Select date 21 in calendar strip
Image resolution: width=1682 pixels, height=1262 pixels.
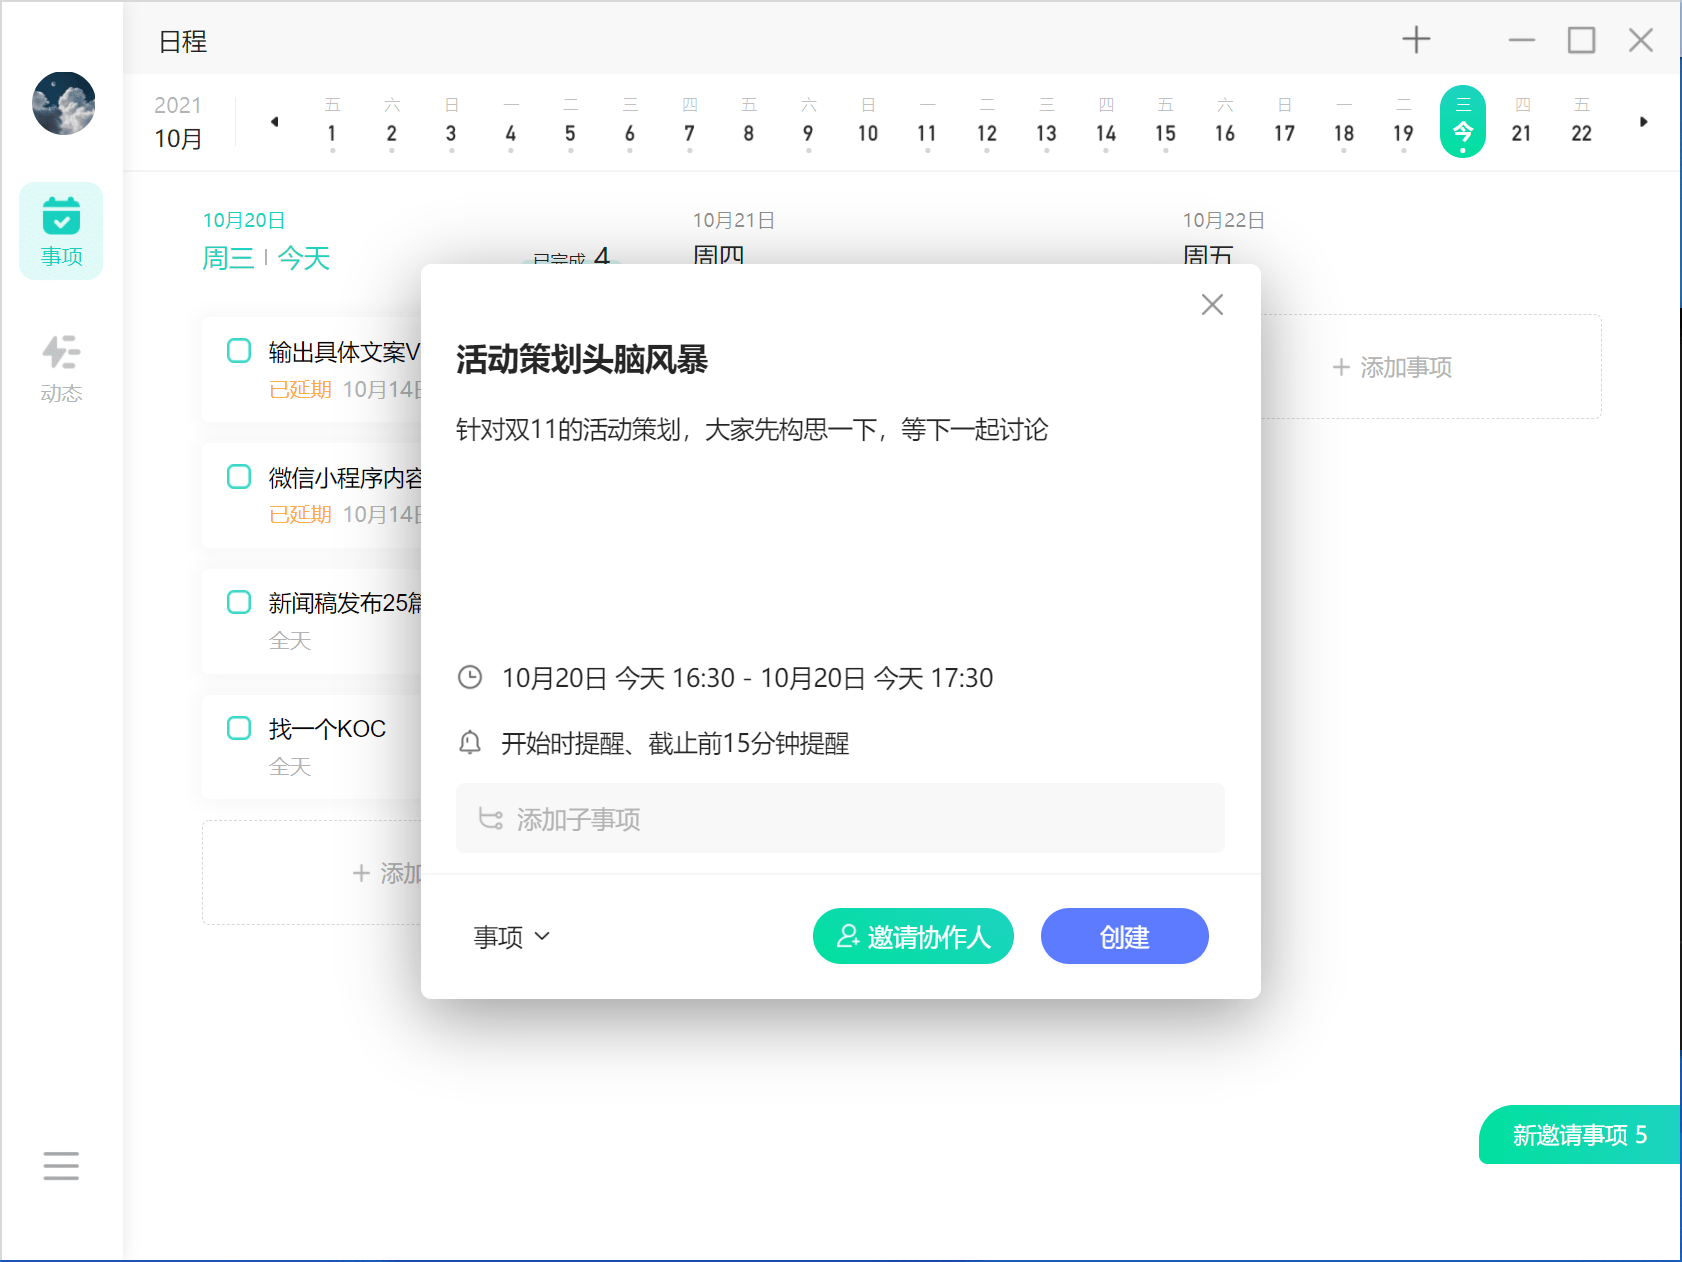tap(1521, 121)
